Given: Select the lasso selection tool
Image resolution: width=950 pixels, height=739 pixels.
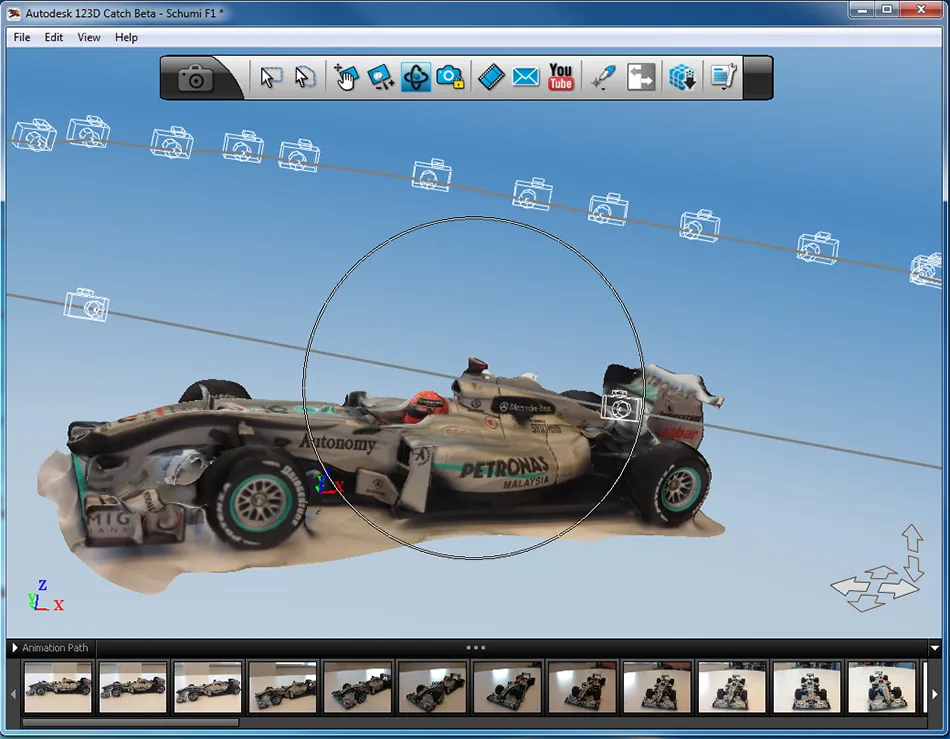Looking at the screenshot, I should (305, 78).
